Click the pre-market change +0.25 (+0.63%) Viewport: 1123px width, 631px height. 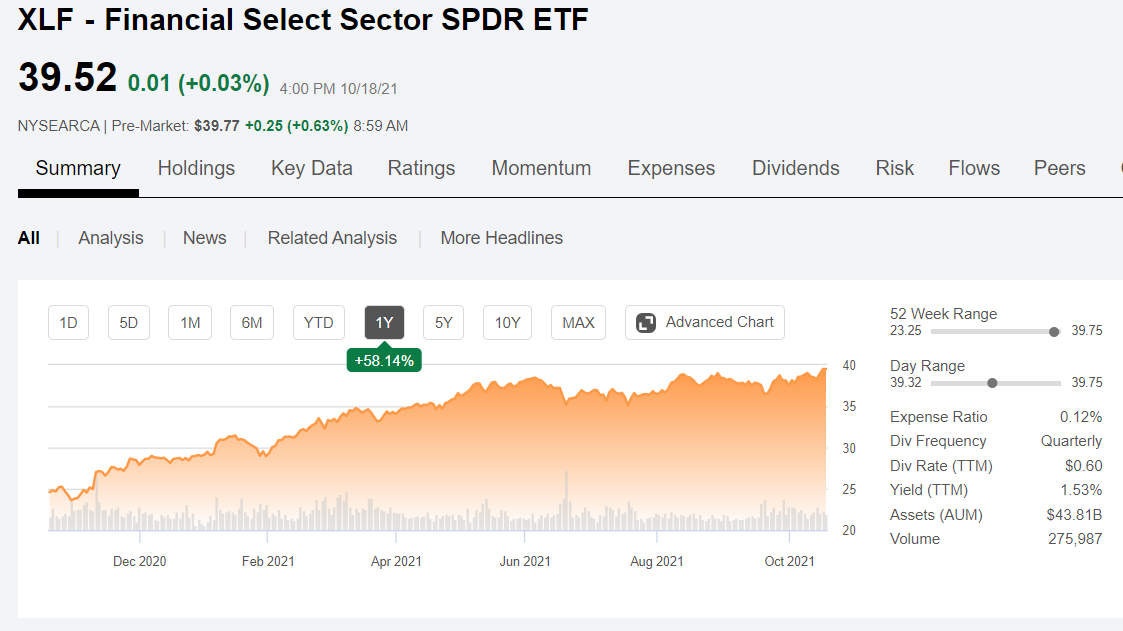(297, 126)
